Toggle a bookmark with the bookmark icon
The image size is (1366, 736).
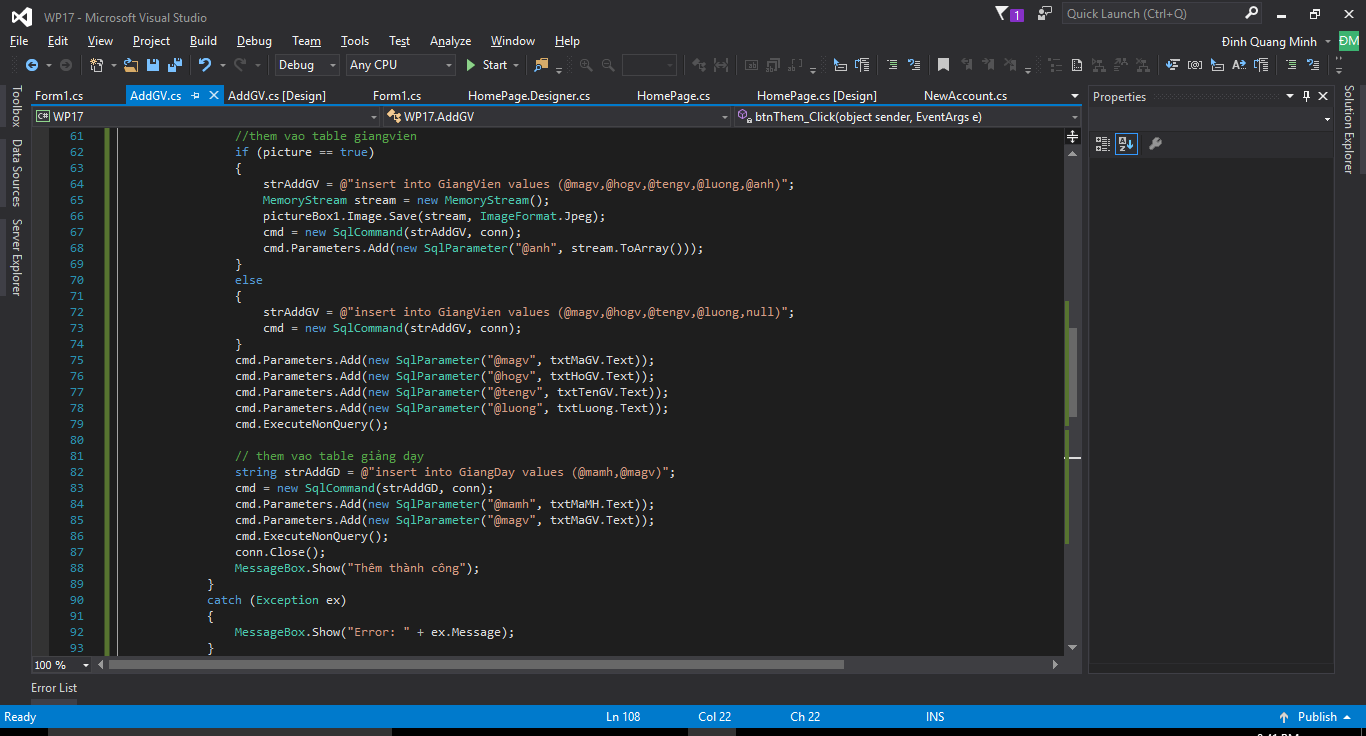pyautogui.click(x=943, y=65)
